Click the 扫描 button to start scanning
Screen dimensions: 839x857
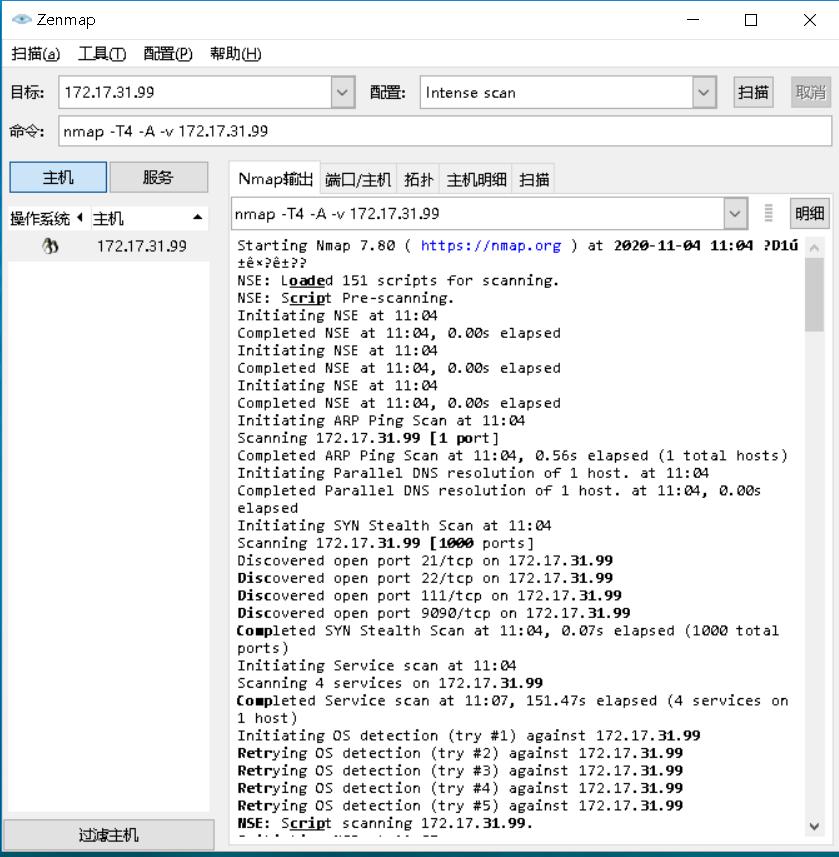pyautogui.click(x=753, y=92)
